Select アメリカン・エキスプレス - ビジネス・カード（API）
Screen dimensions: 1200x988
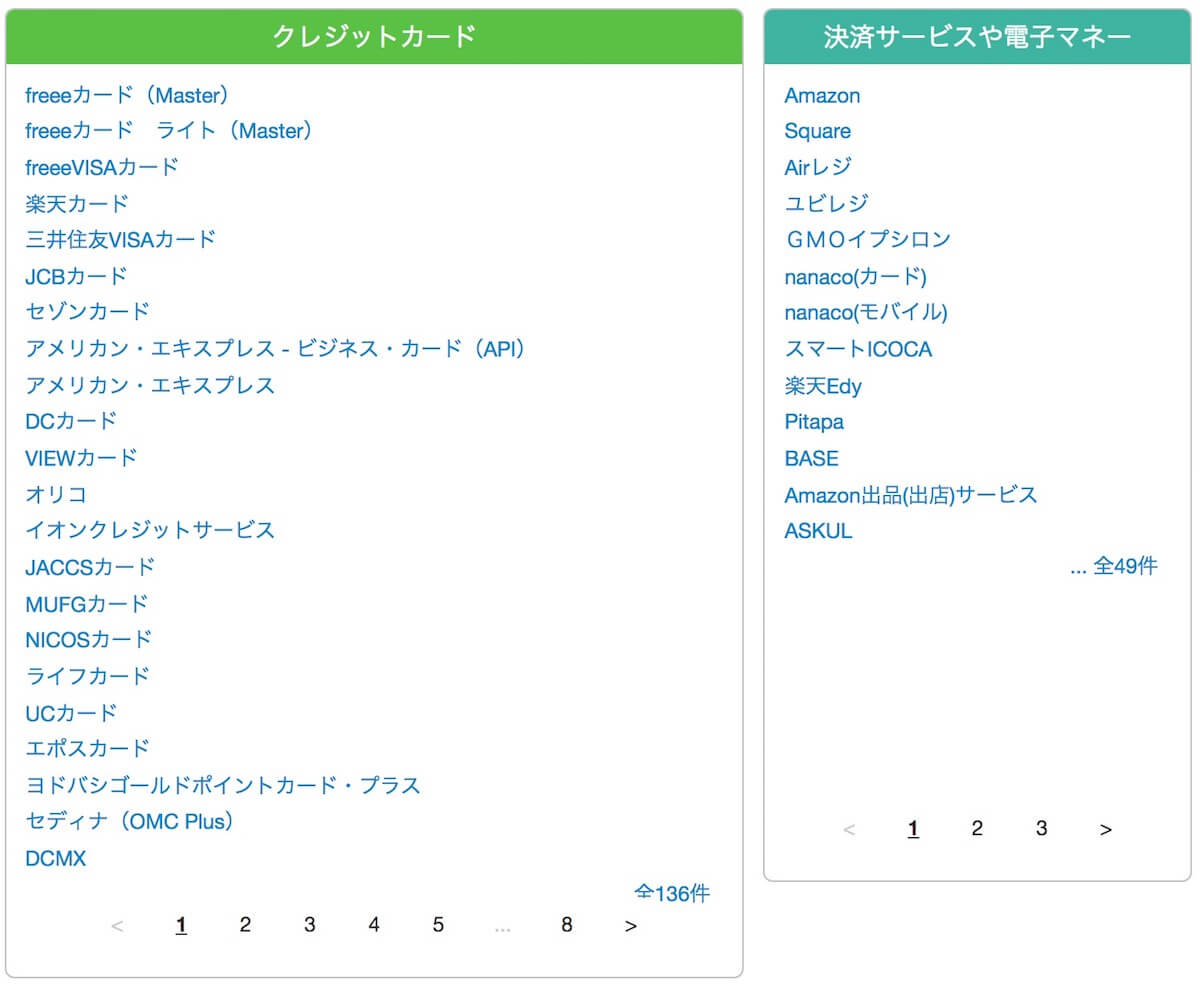tap(276, 349)
